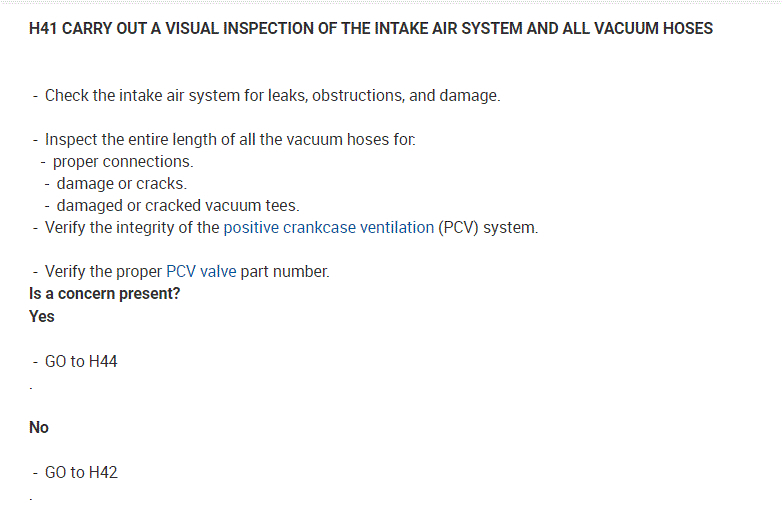Select the bold No answer label
The width and height of the screenshot is (782, 532).
click(x=39, y=427)
